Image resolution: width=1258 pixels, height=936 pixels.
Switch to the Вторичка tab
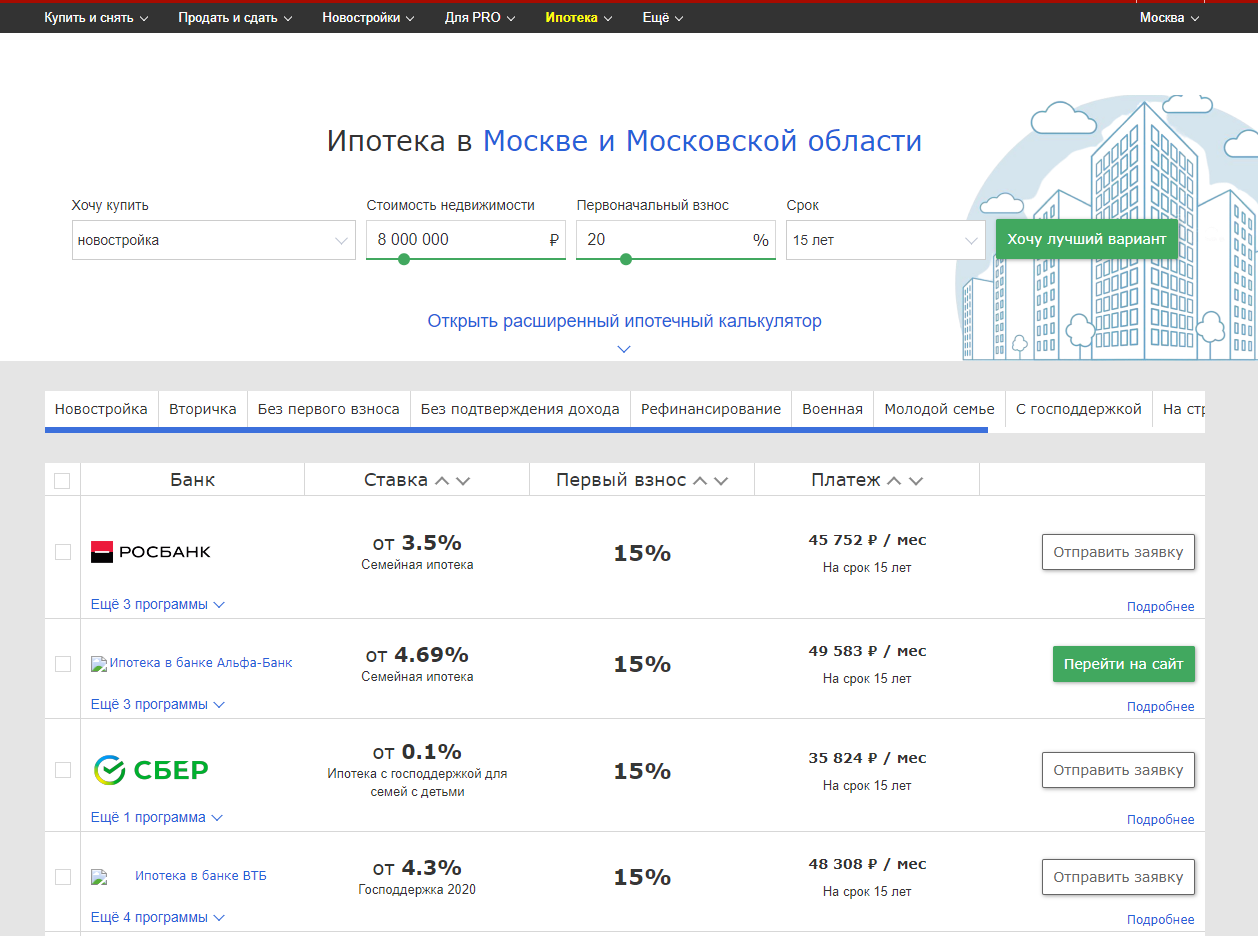[203, 409]
